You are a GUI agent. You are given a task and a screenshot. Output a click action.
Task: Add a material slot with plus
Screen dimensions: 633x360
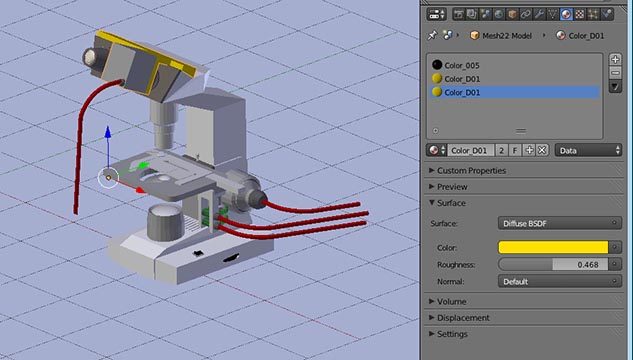615,60
